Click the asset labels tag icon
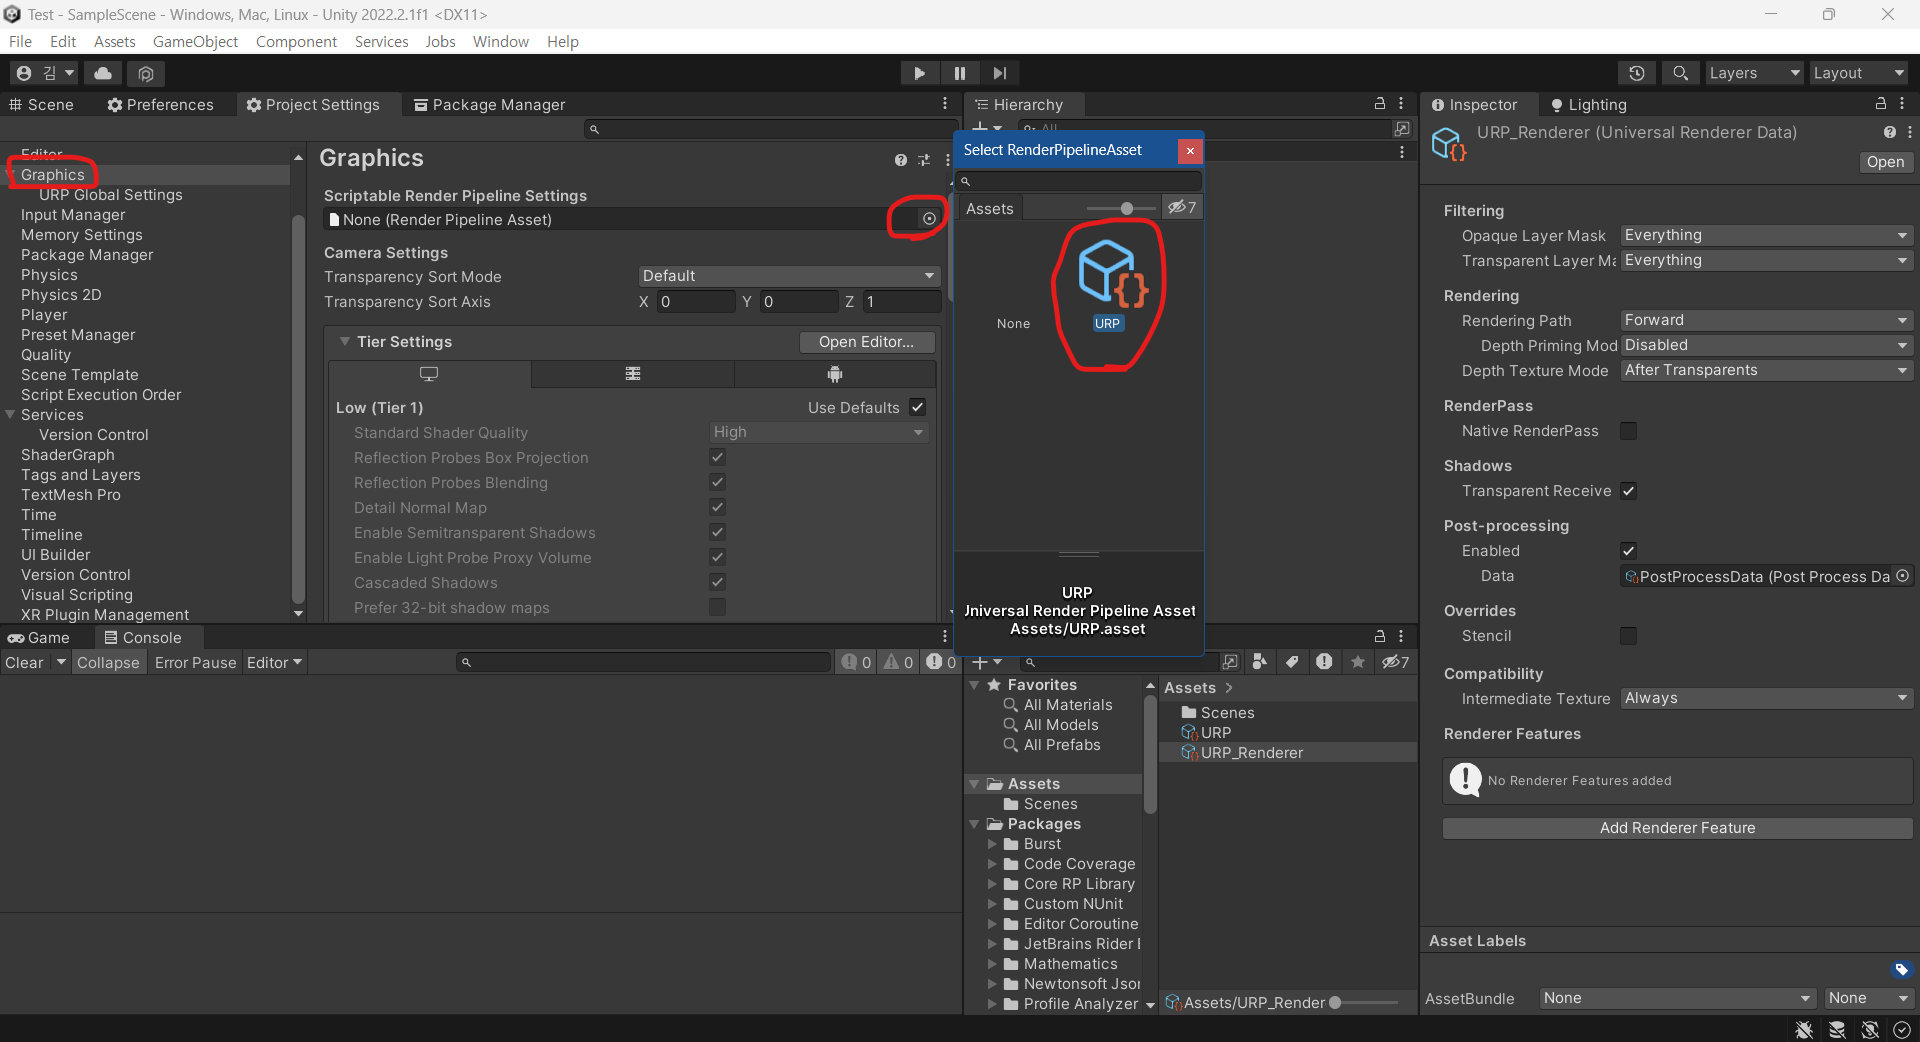Image resolution: width=1920 pixels, height=1042 pixels. (x=1901, y=969)
